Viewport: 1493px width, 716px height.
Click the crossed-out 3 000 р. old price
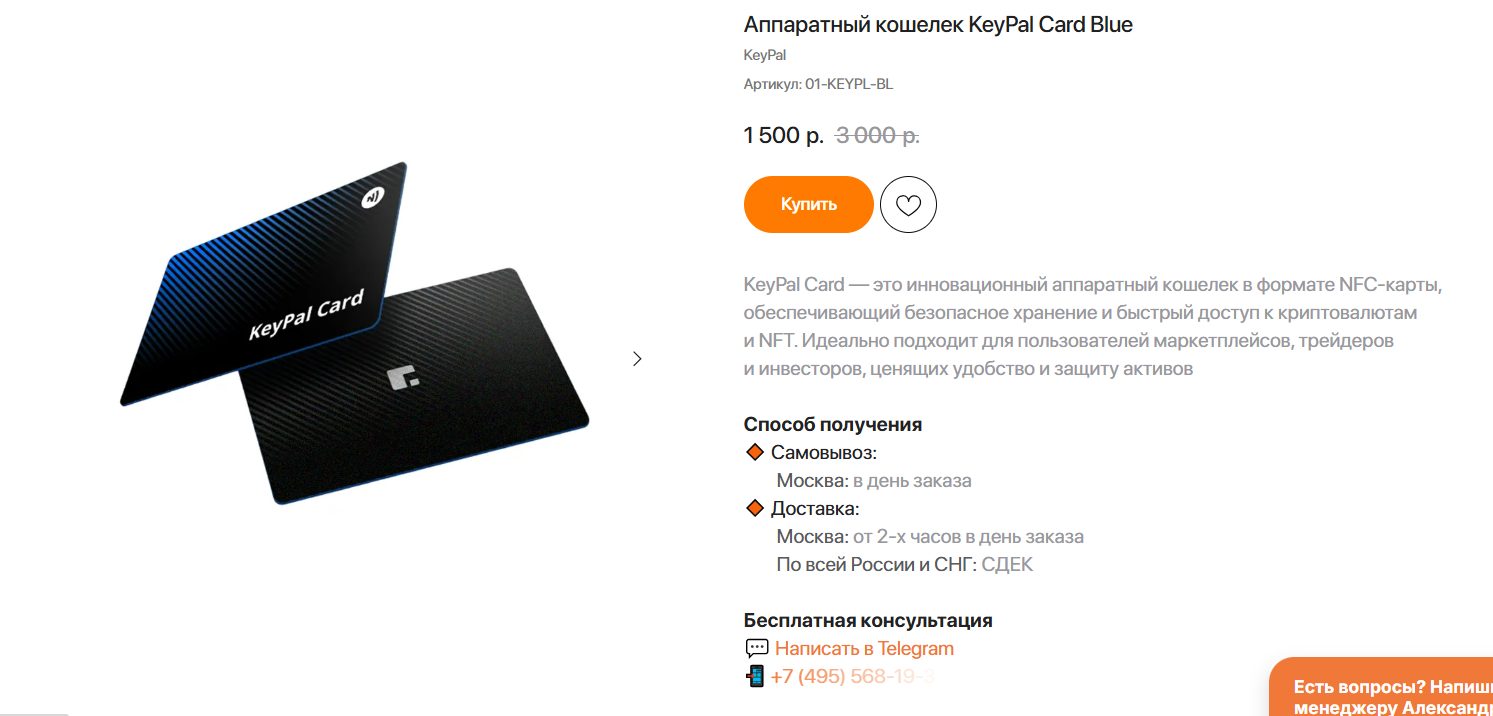point(877,135)
